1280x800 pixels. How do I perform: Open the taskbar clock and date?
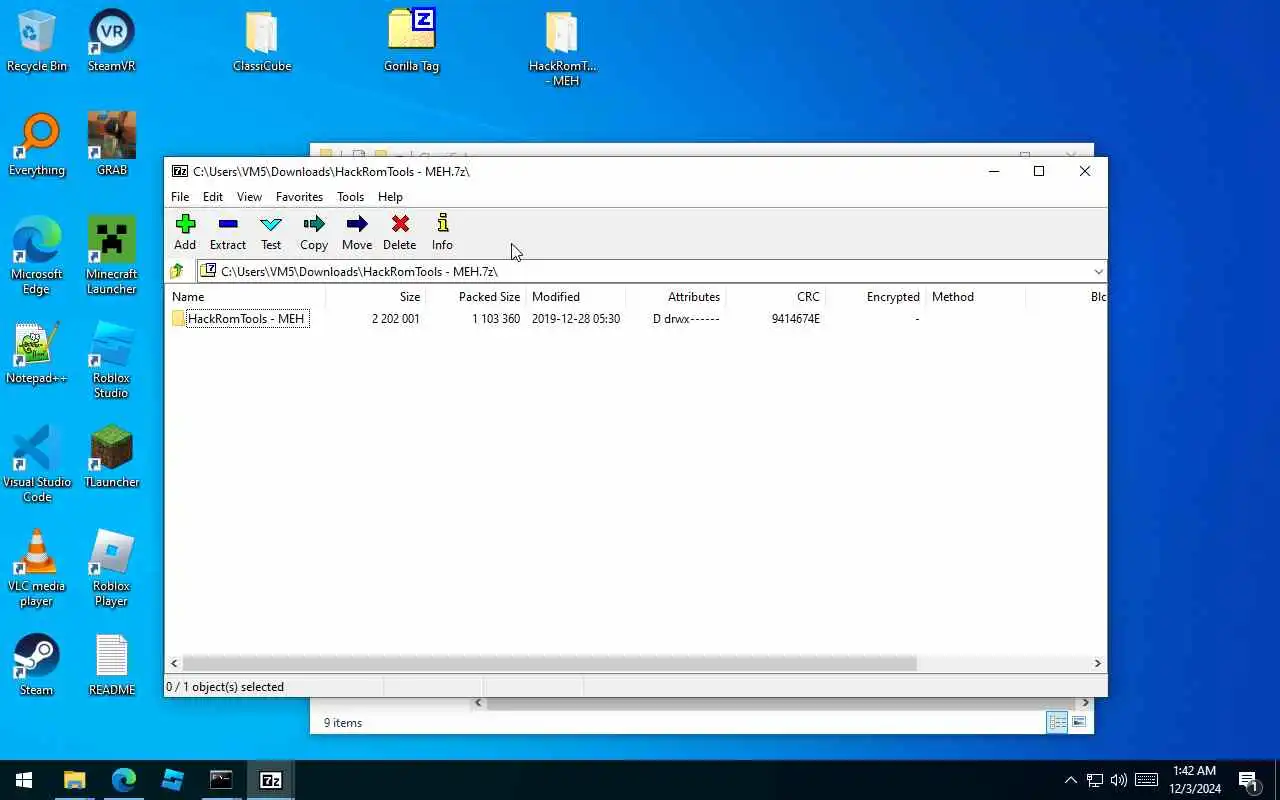point(1195,780)
